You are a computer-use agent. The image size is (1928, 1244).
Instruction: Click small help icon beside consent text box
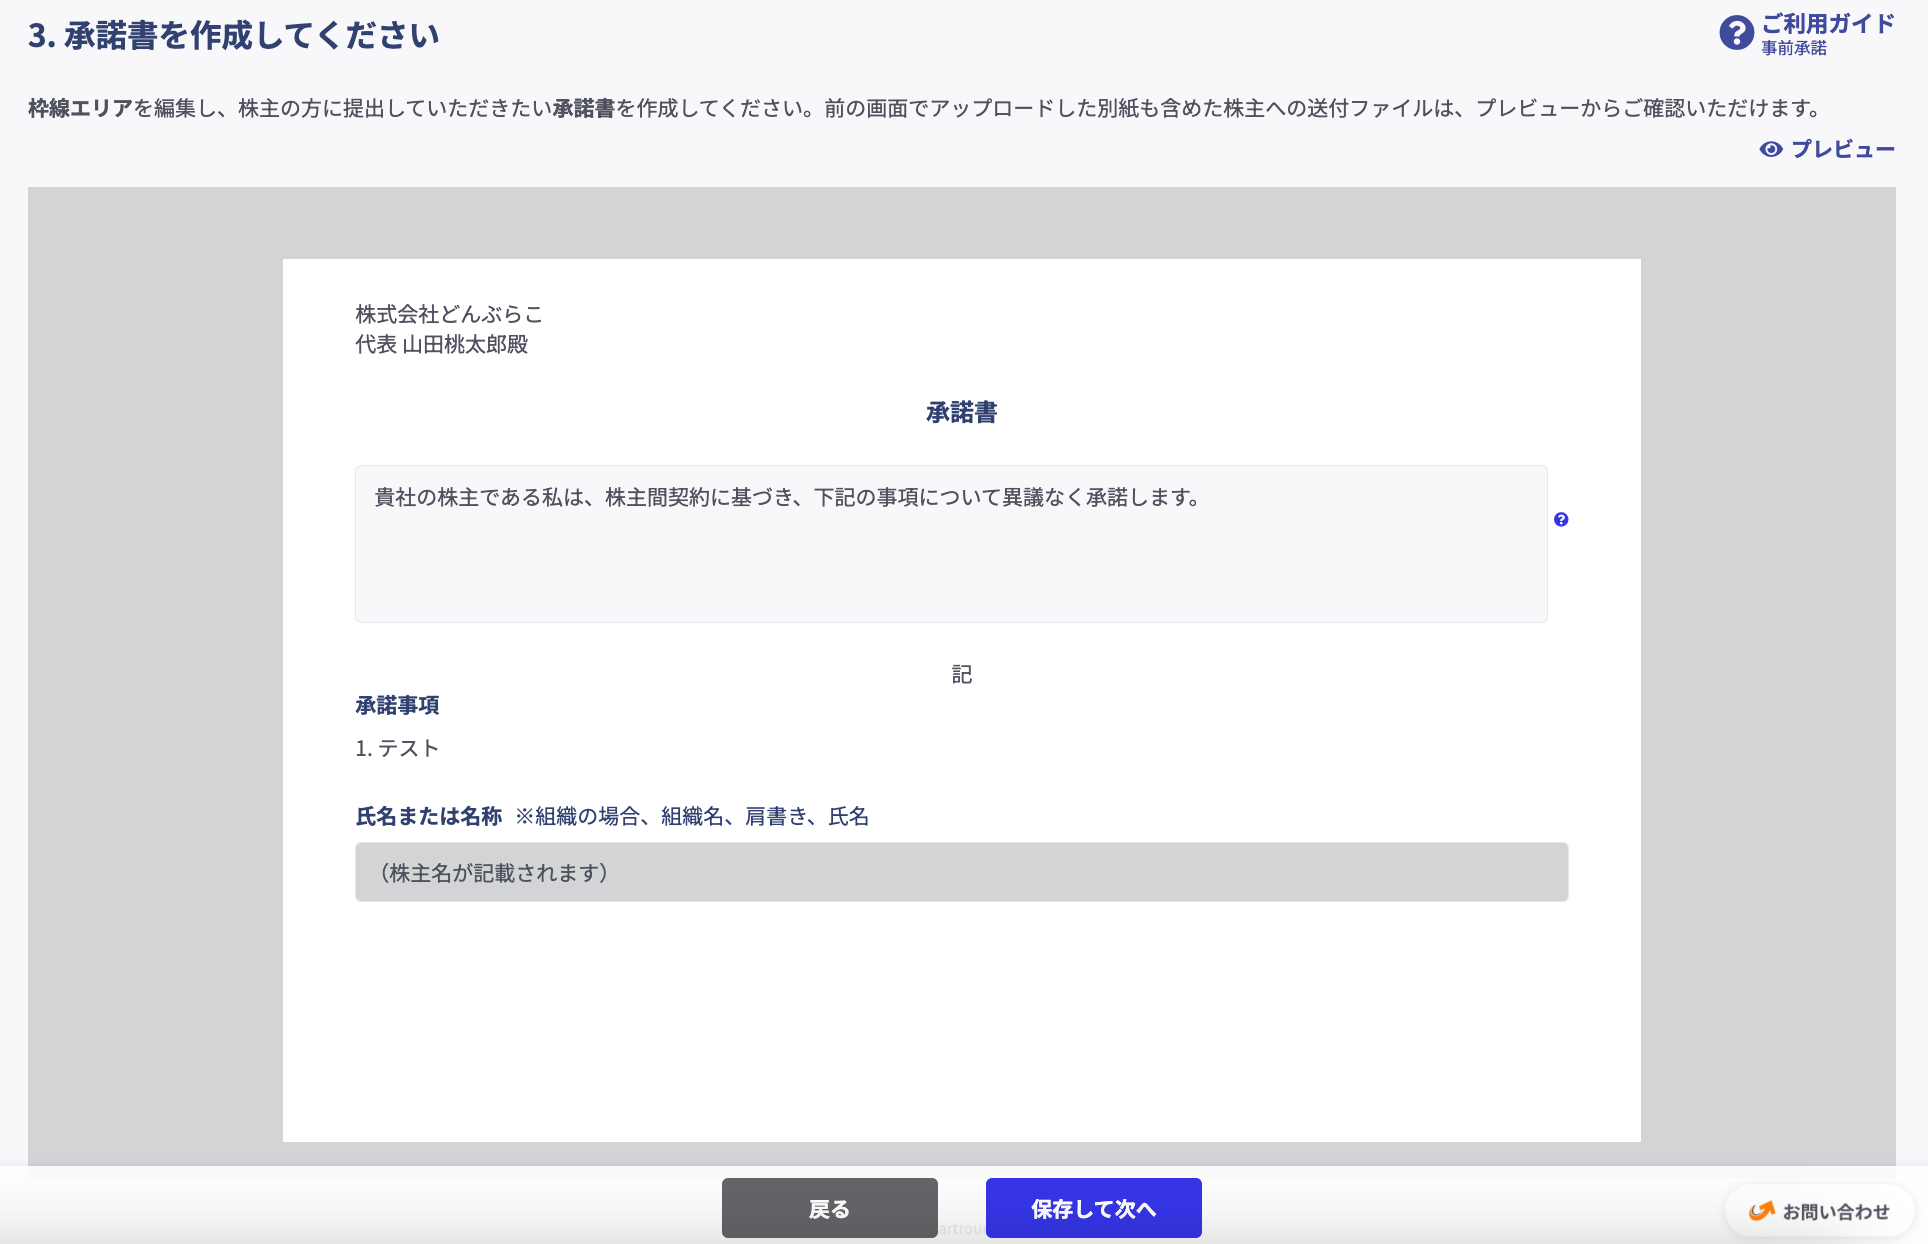tap(1561, 519)
